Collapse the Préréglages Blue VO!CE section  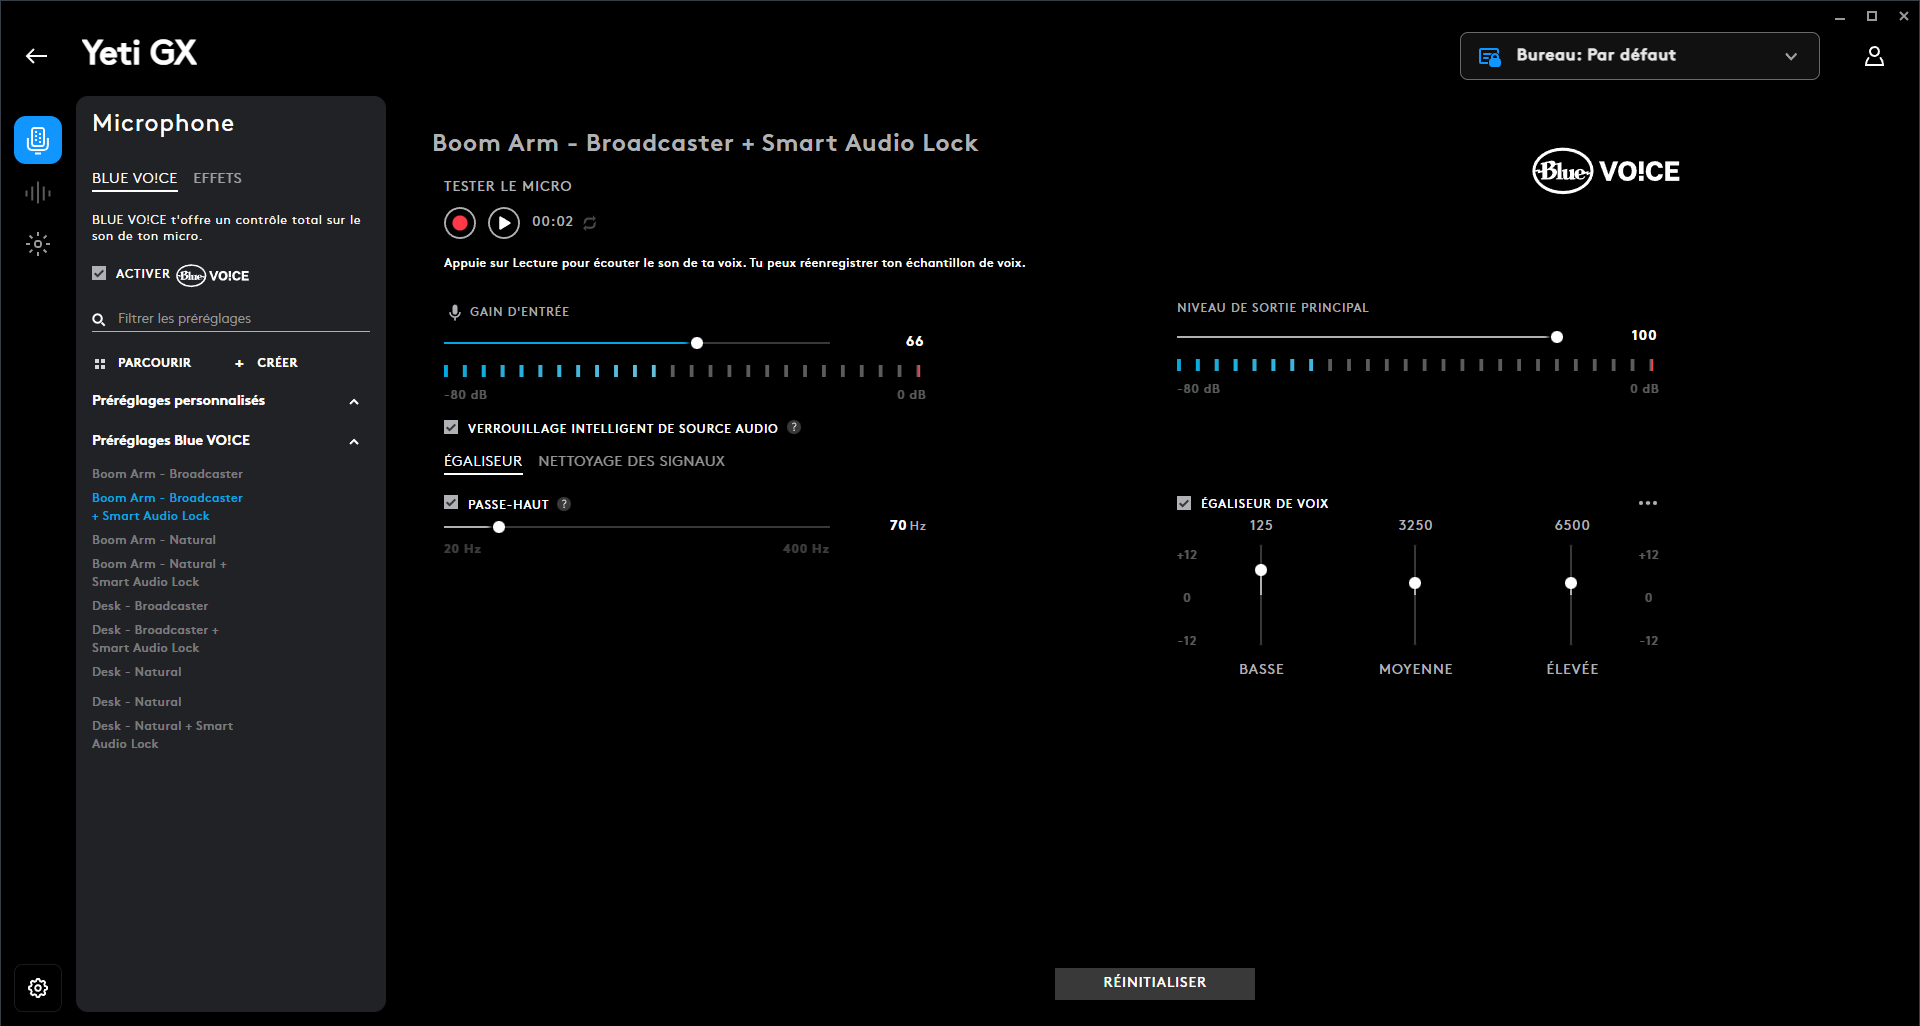coord(354,441)
